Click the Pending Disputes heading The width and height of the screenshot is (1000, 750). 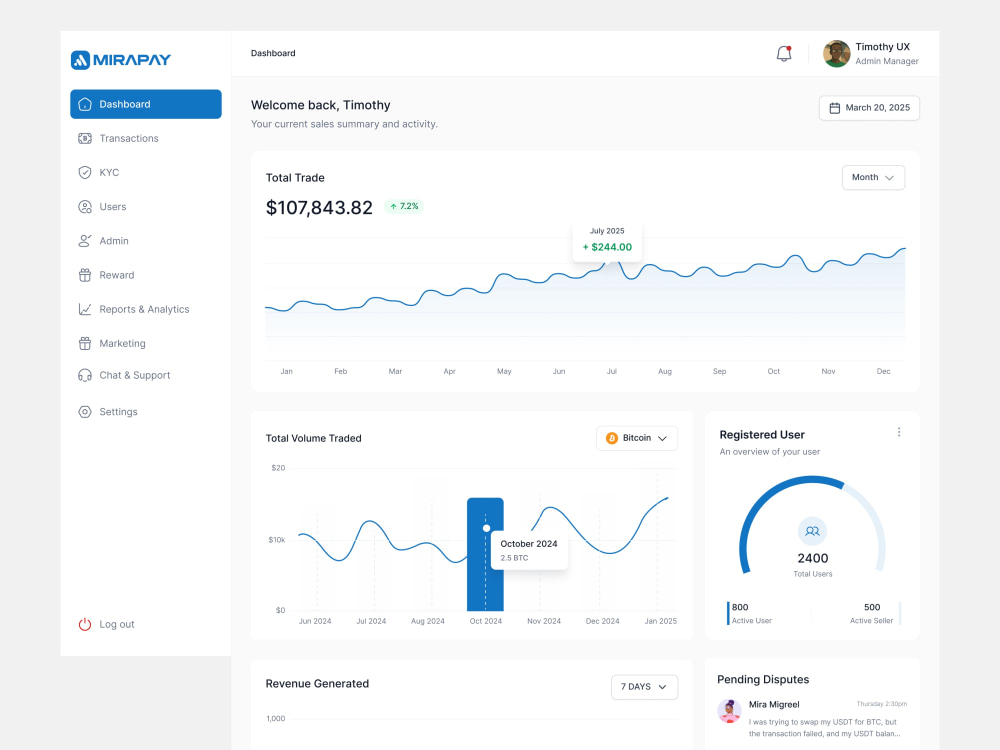(763, 680)
